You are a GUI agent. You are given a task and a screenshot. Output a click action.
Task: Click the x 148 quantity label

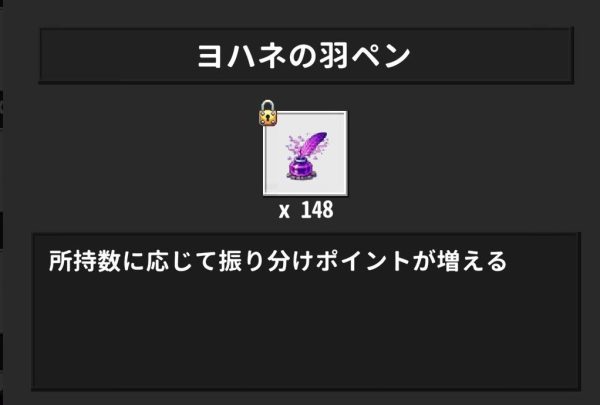[306, 210]
